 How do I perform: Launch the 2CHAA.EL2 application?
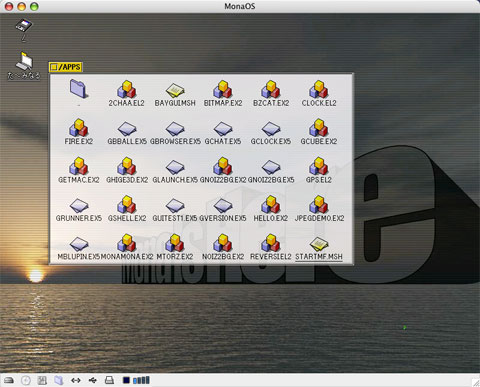[127, 89]
